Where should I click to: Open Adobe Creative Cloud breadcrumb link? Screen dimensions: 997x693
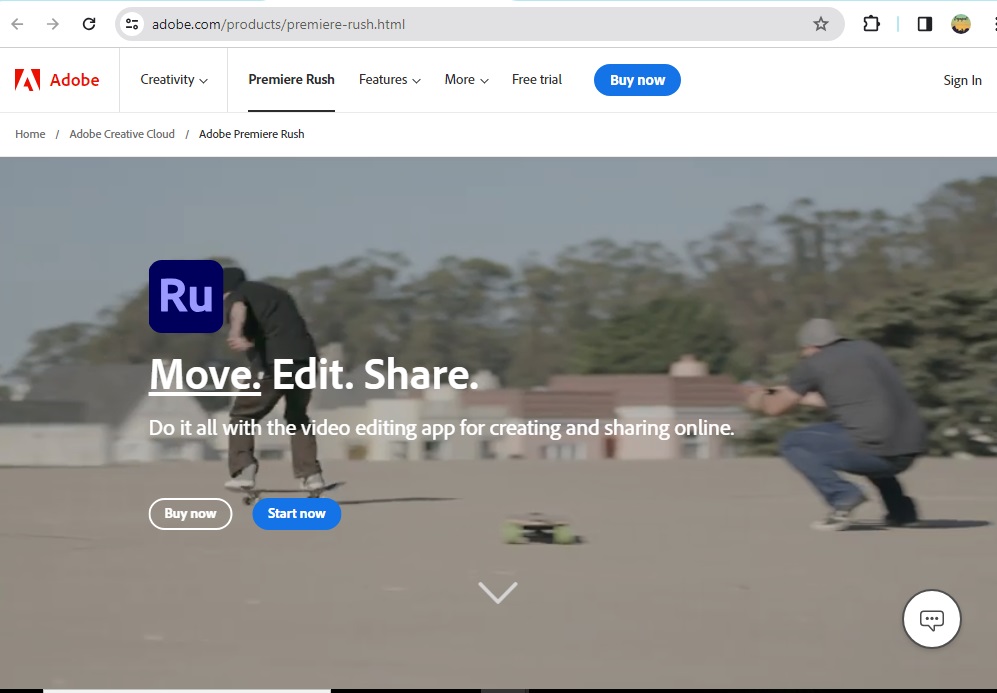122,134
